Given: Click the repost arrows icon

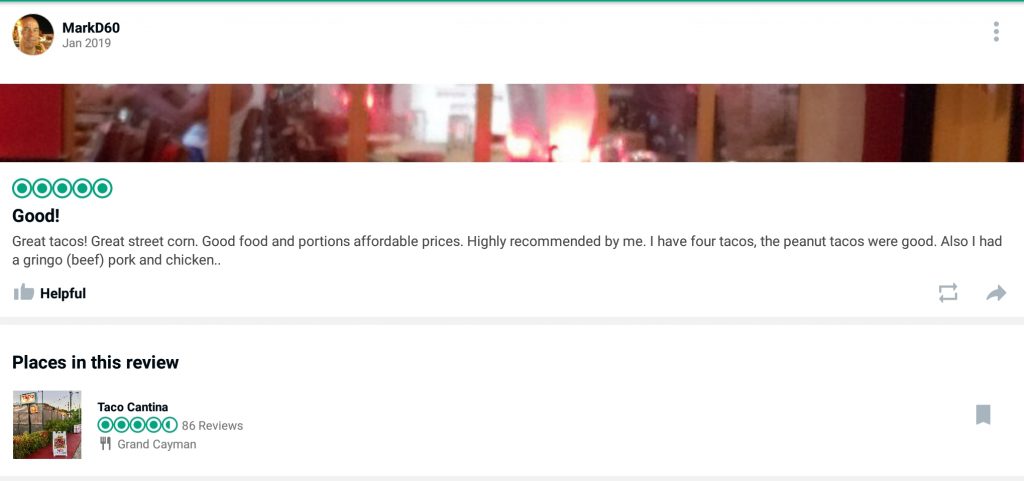Looking at the screenshot, I should pos(948,292).
